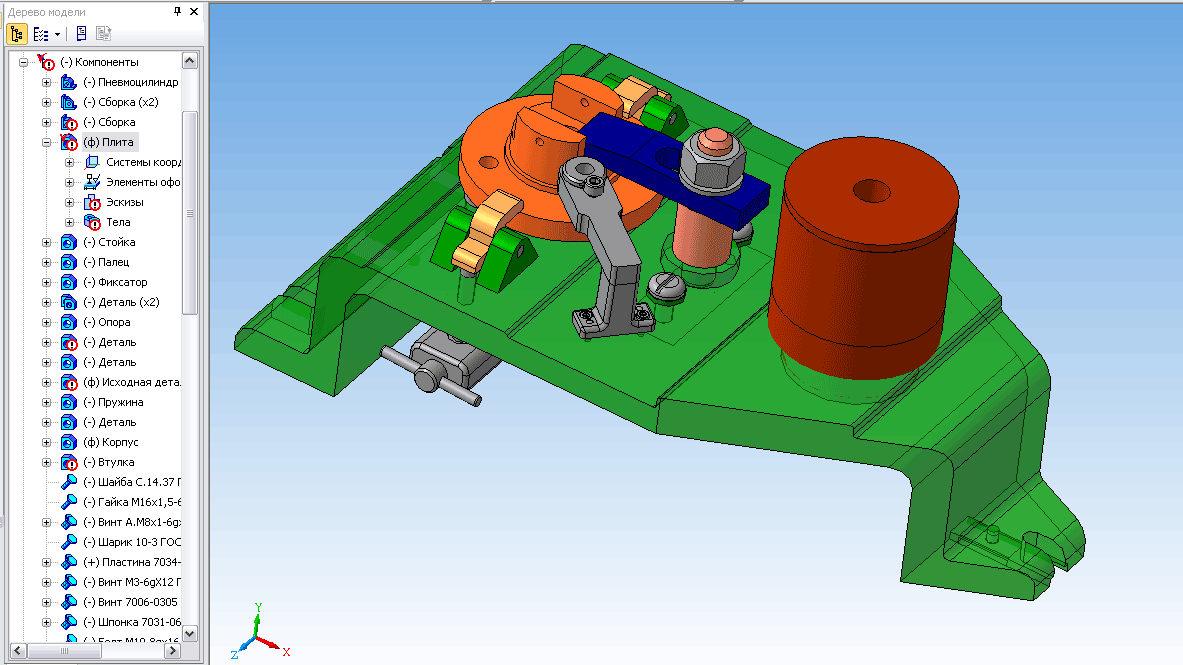Viewport: 1183px width, 665px height.
Task: Click the coordinate systems icon
Action: pos(92,162)
